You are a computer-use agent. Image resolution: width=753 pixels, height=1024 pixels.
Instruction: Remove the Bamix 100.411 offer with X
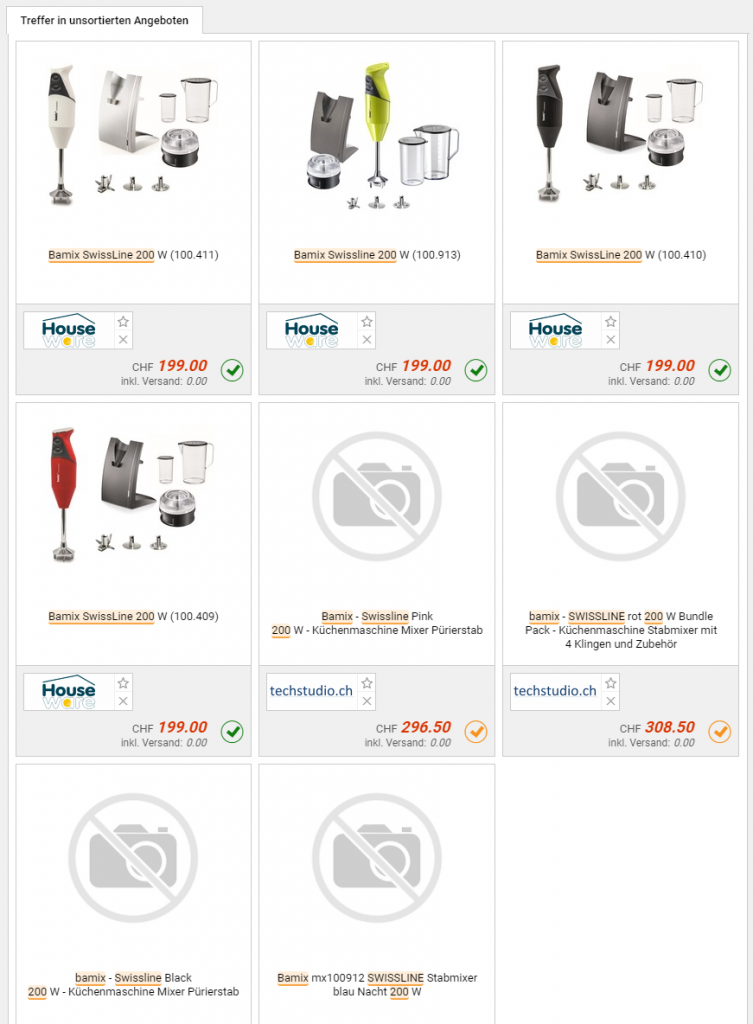pyautogui.click(x=123, y=340)
